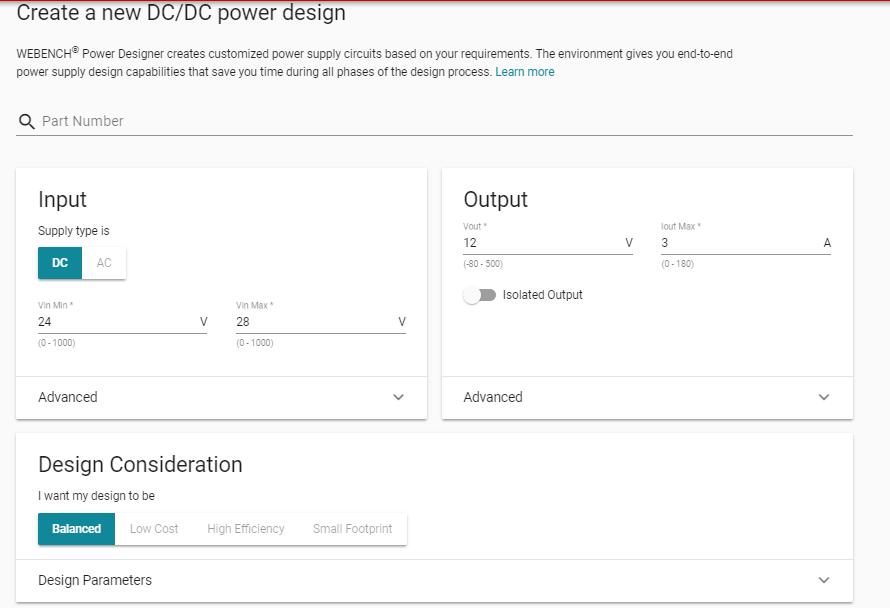This screenshot has height=608, width=890.
Task: Click the Design Parameters label
Action: click(95, 580)
